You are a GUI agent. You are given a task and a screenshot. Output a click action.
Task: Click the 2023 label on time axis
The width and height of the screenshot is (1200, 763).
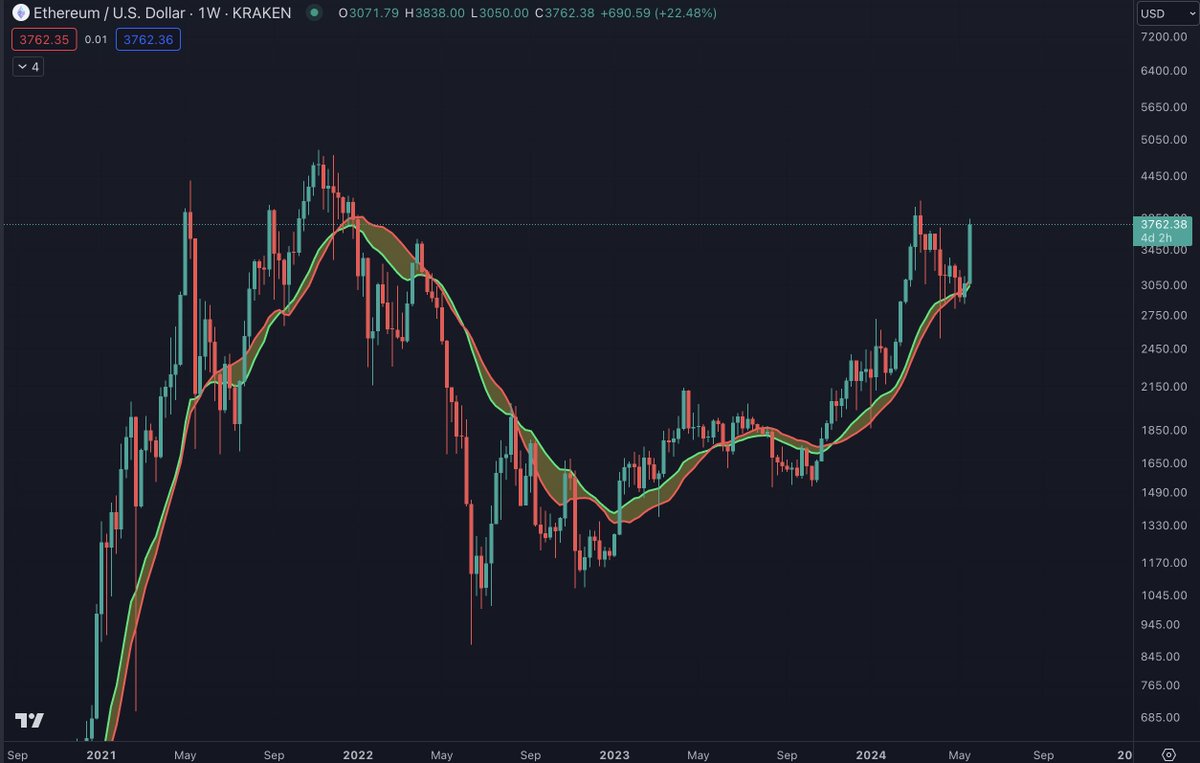615,754
